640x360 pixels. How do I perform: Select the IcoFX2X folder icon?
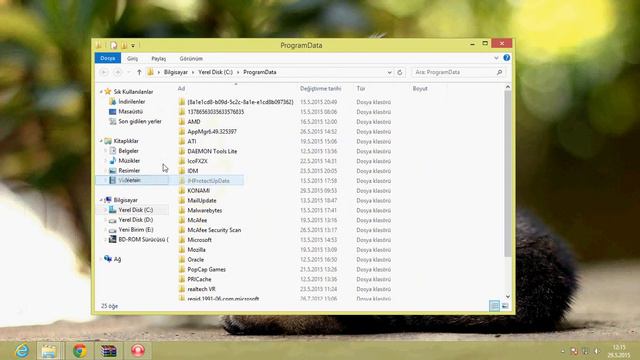tap(182, 161)
